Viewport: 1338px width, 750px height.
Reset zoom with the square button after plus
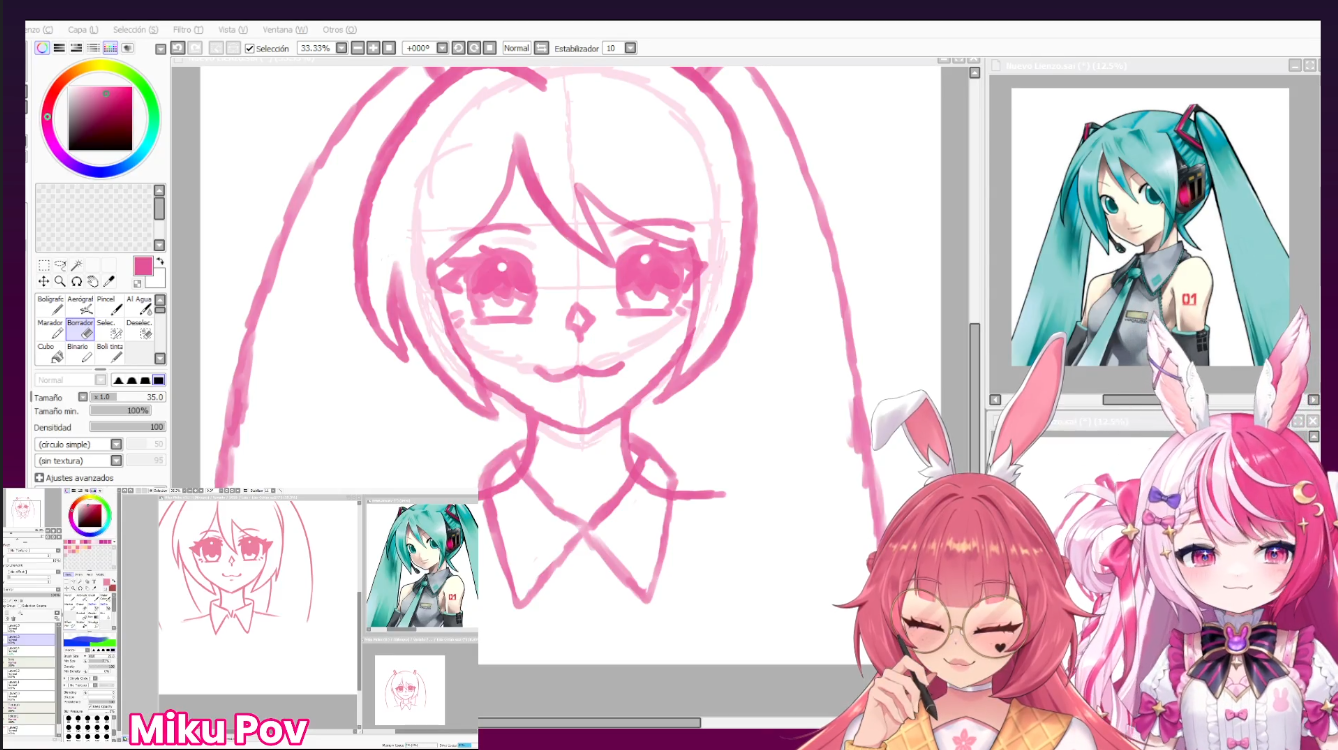389,48
